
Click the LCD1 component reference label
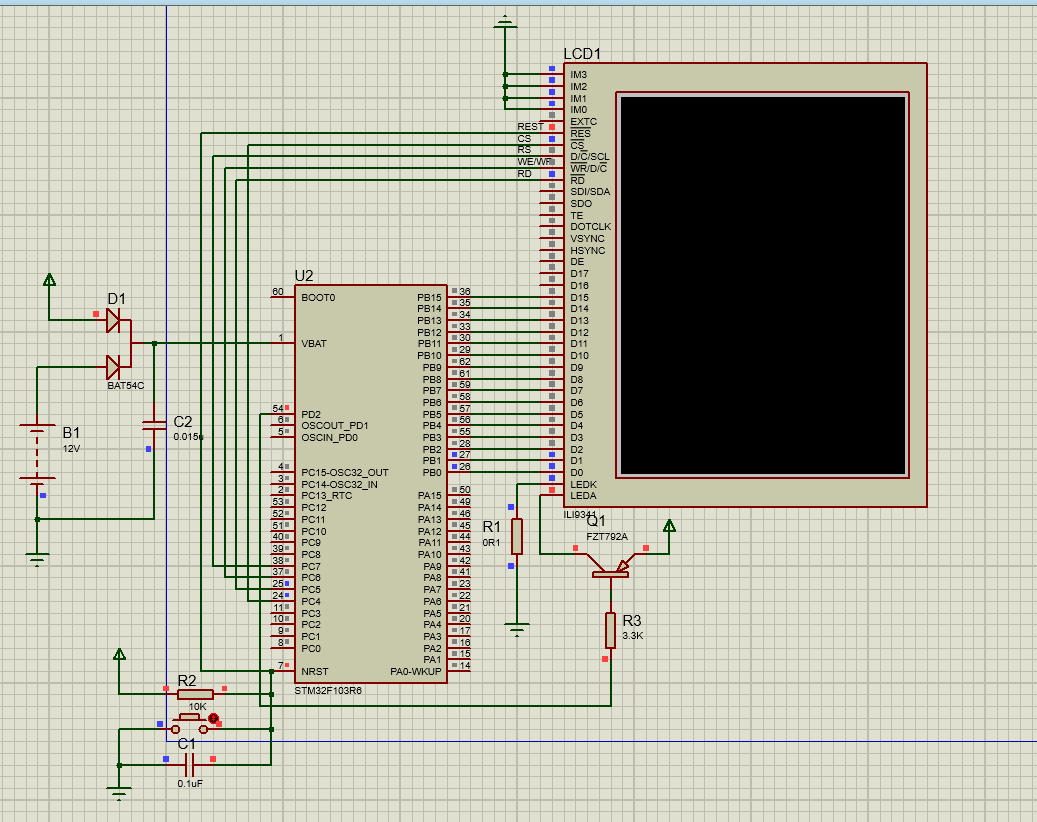(x=582, y=54)
